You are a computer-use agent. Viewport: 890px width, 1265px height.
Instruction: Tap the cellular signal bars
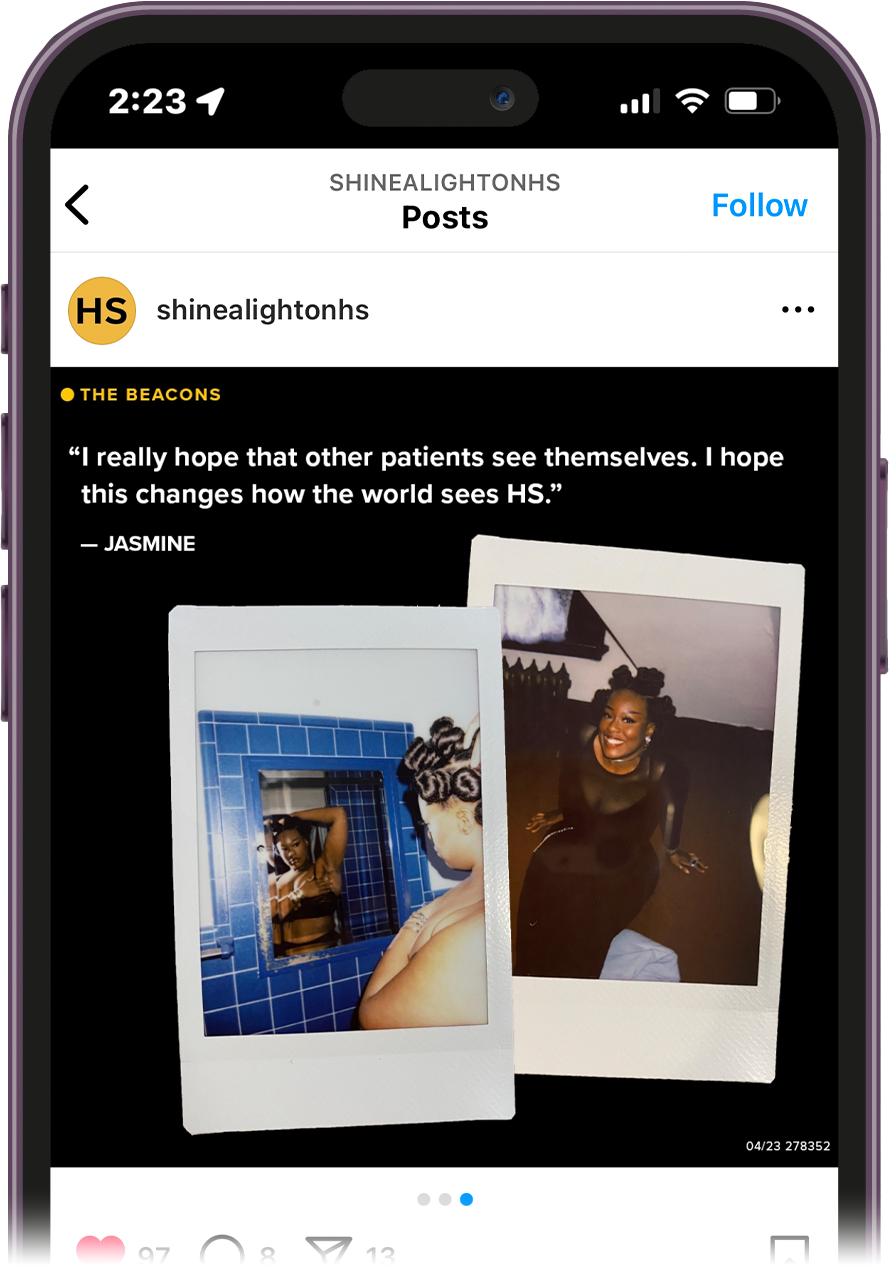coord(639,101)
